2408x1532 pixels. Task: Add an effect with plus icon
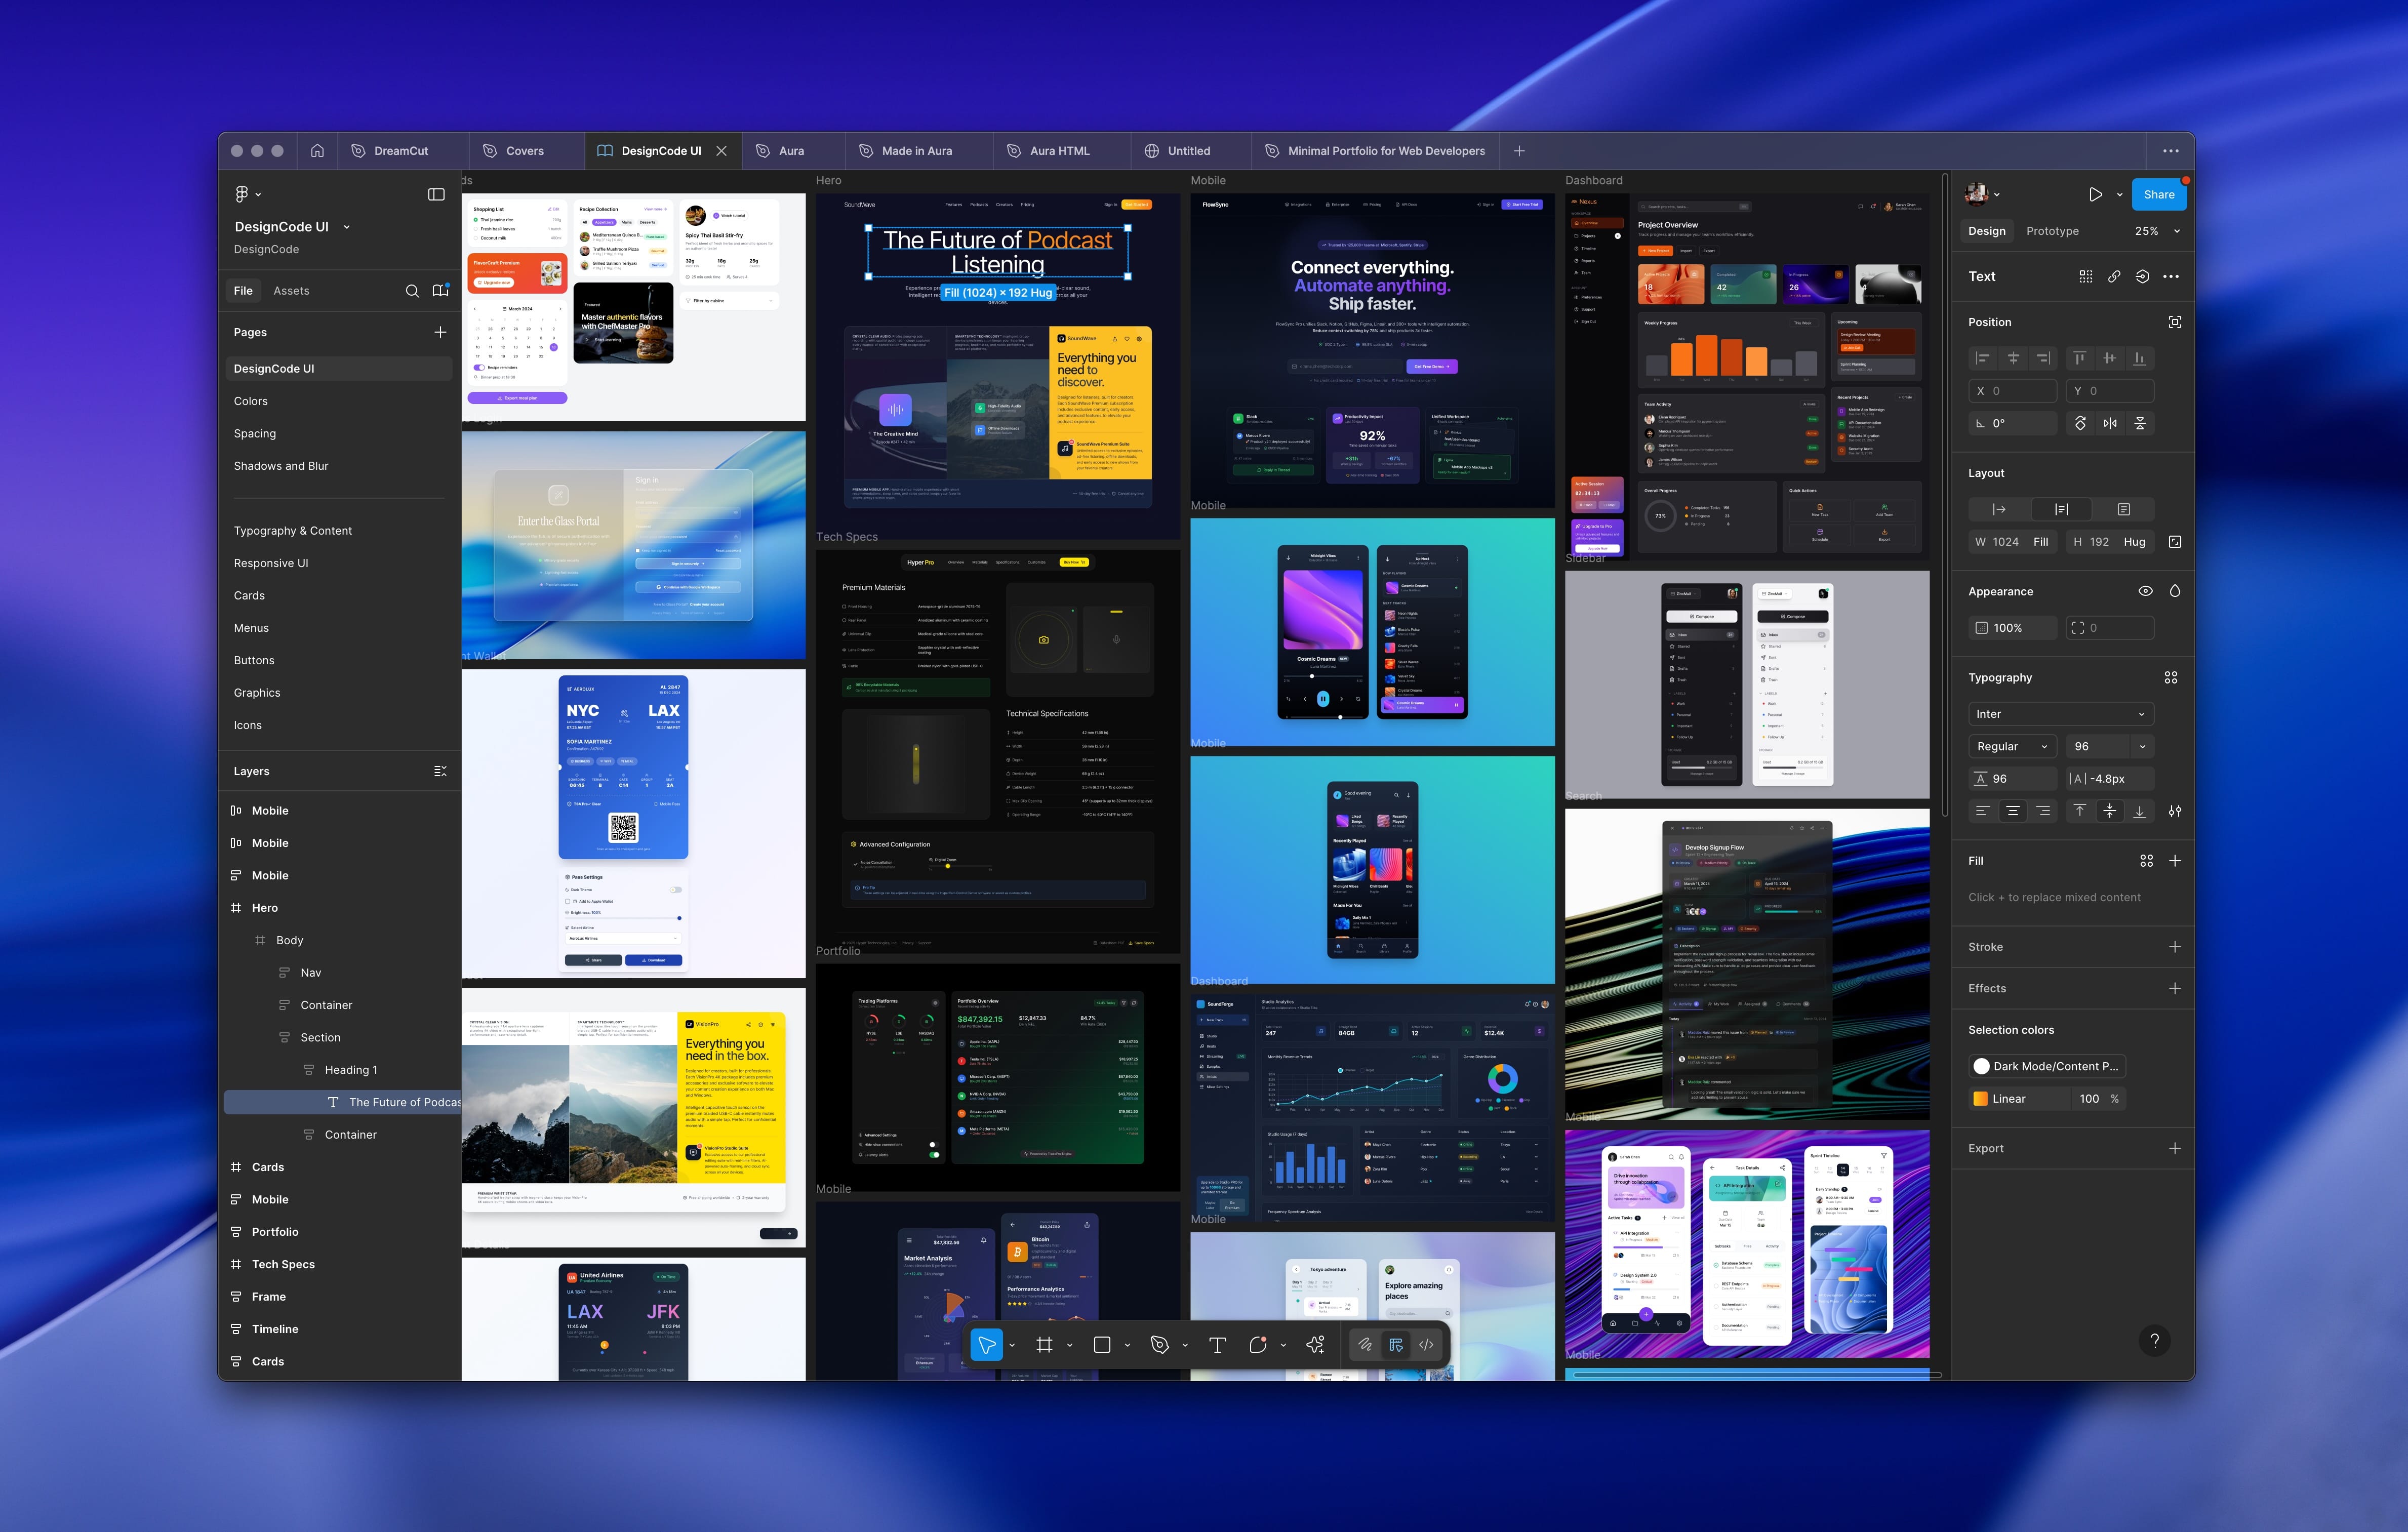click(x=2175, y=988)
